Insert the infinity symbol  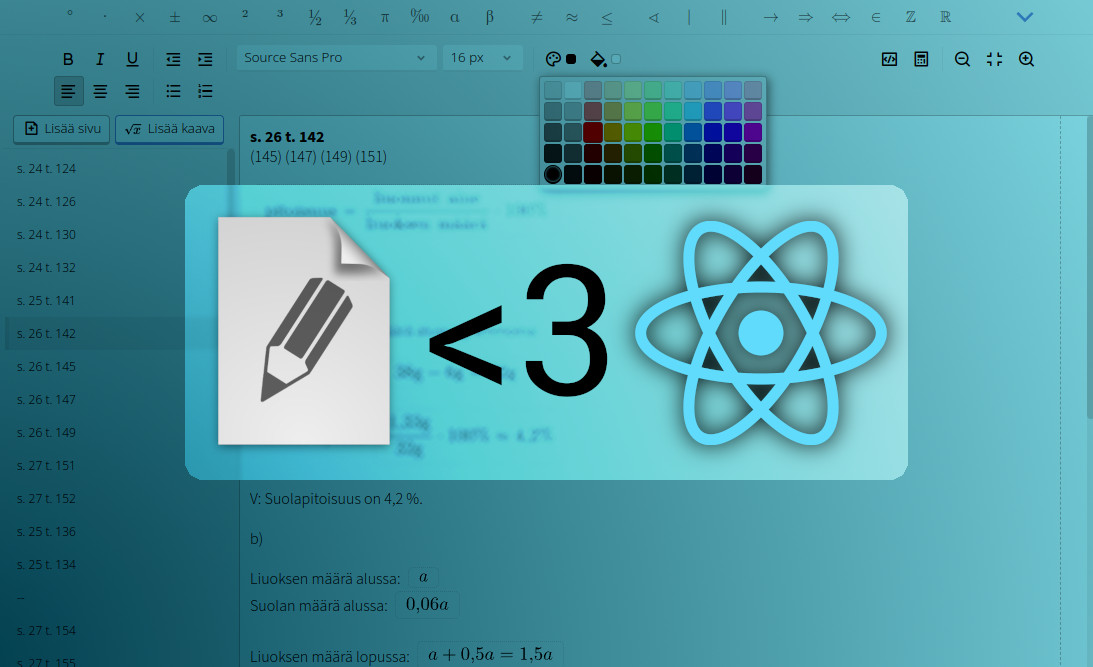pos(210,18)
